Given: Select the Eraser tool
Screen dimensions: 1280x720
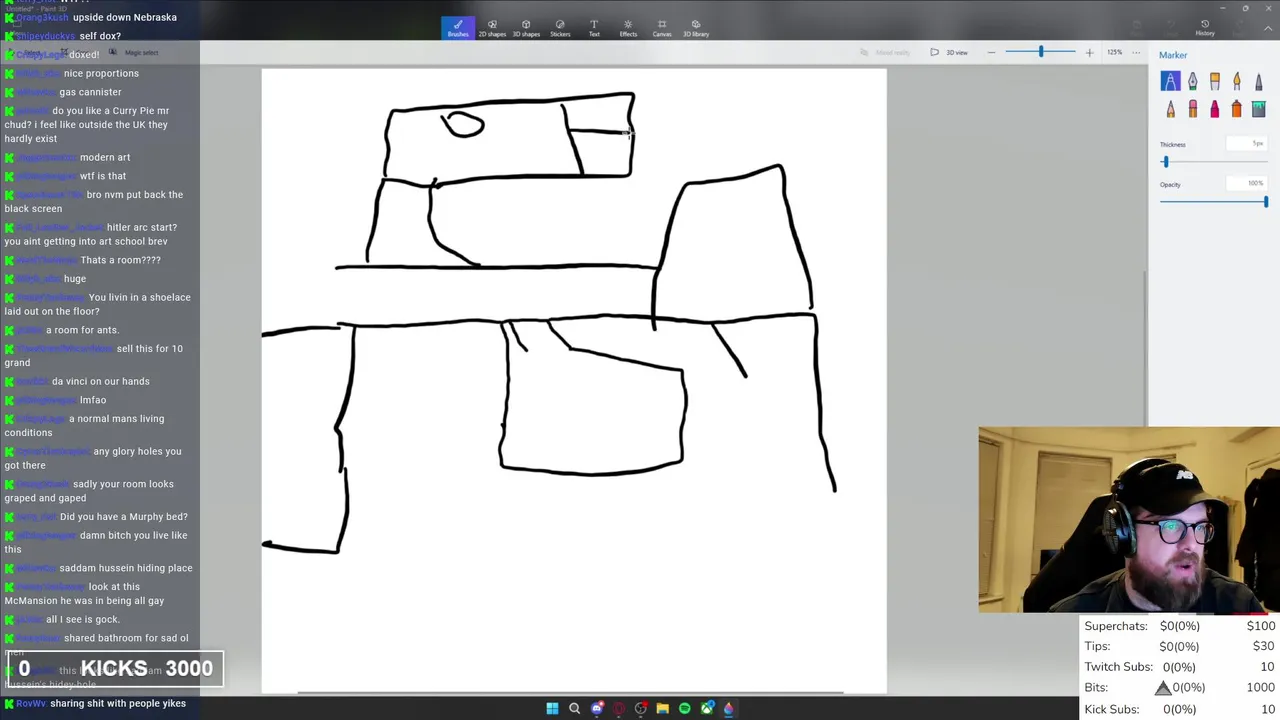Looking at the screenshot, I should [x=1192, y=109].
